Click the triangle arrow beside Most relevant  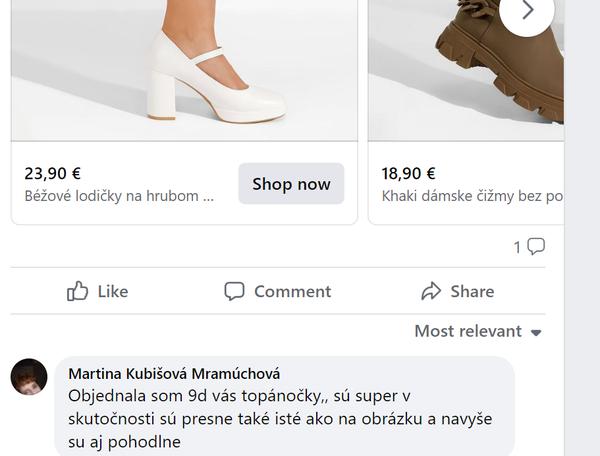tap(536, 332)
